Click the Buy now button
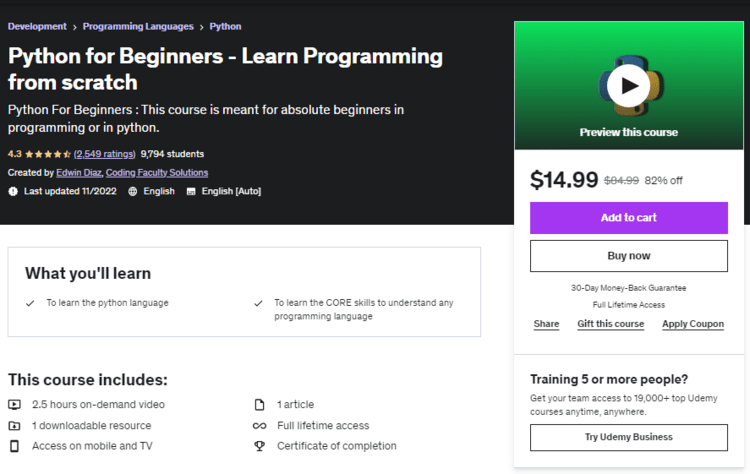The width and height of the screenshot is (750, 474). coord(629,256)
